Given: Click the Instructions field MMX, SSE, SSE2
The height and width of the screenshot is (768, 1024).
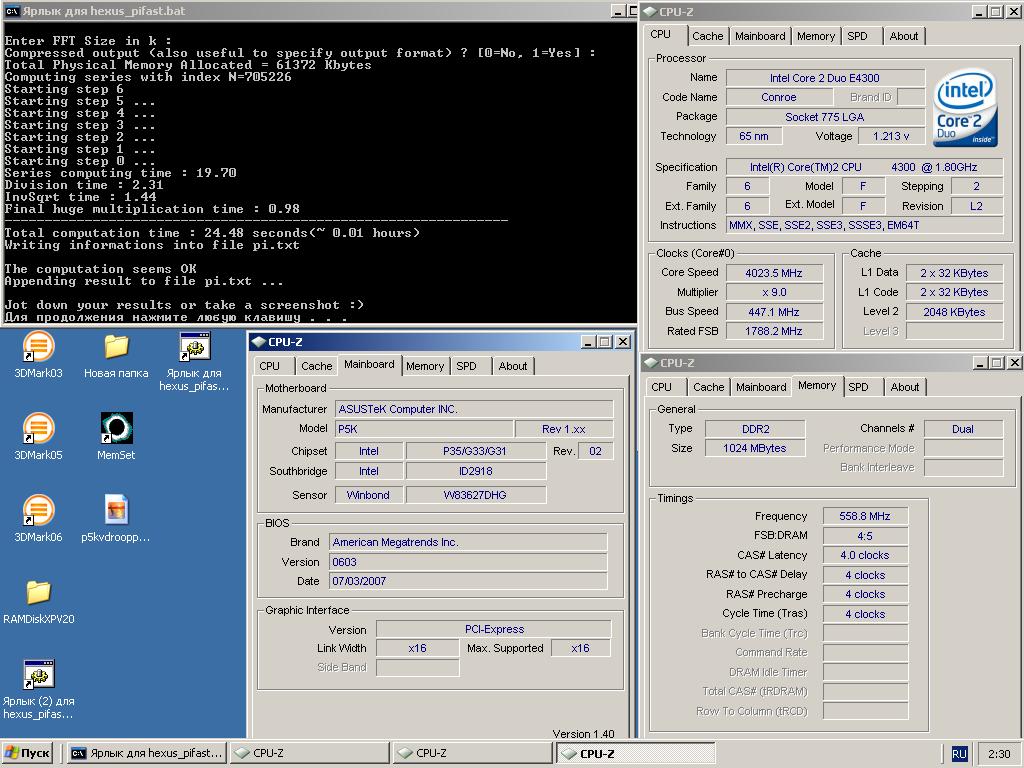Looking at the screenshot, I should click(x=865, y=225).
